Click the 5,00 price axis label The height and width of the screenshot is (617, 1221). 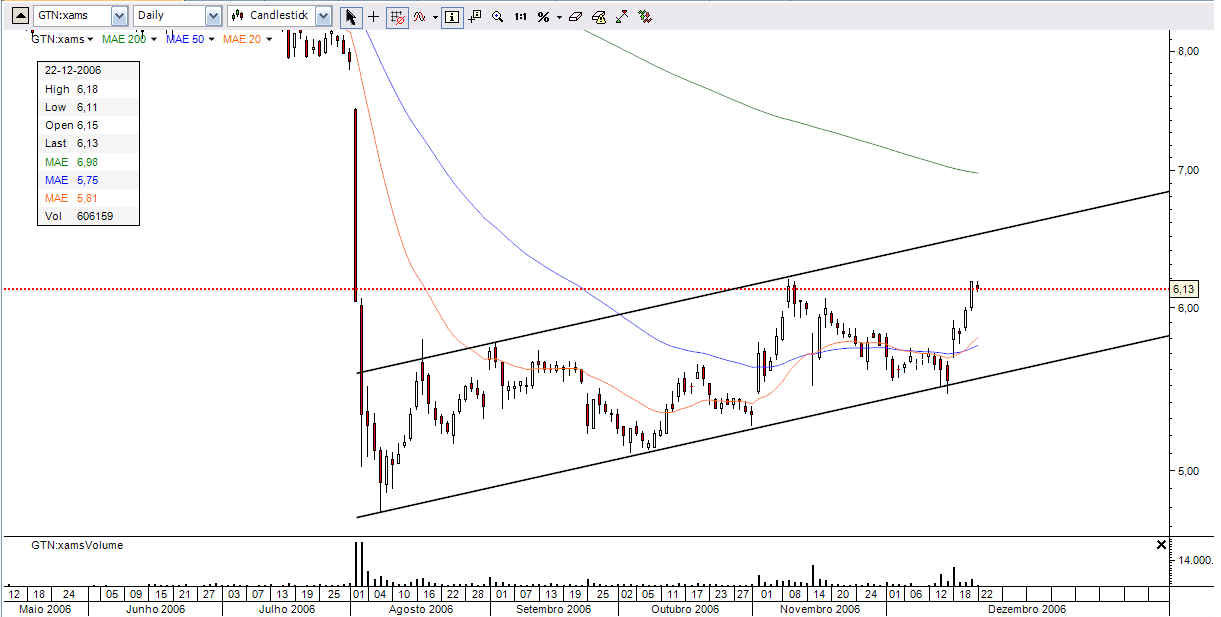1187,471
